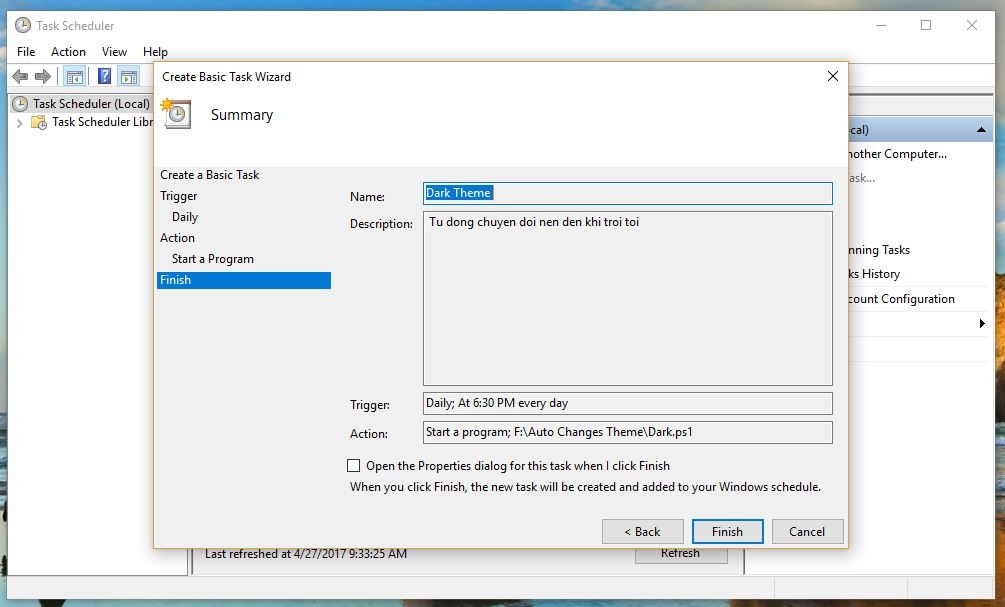1005x607 pixels.
Task: Close the Create Basic Task Wizard dialog
Action: point(832,76)
